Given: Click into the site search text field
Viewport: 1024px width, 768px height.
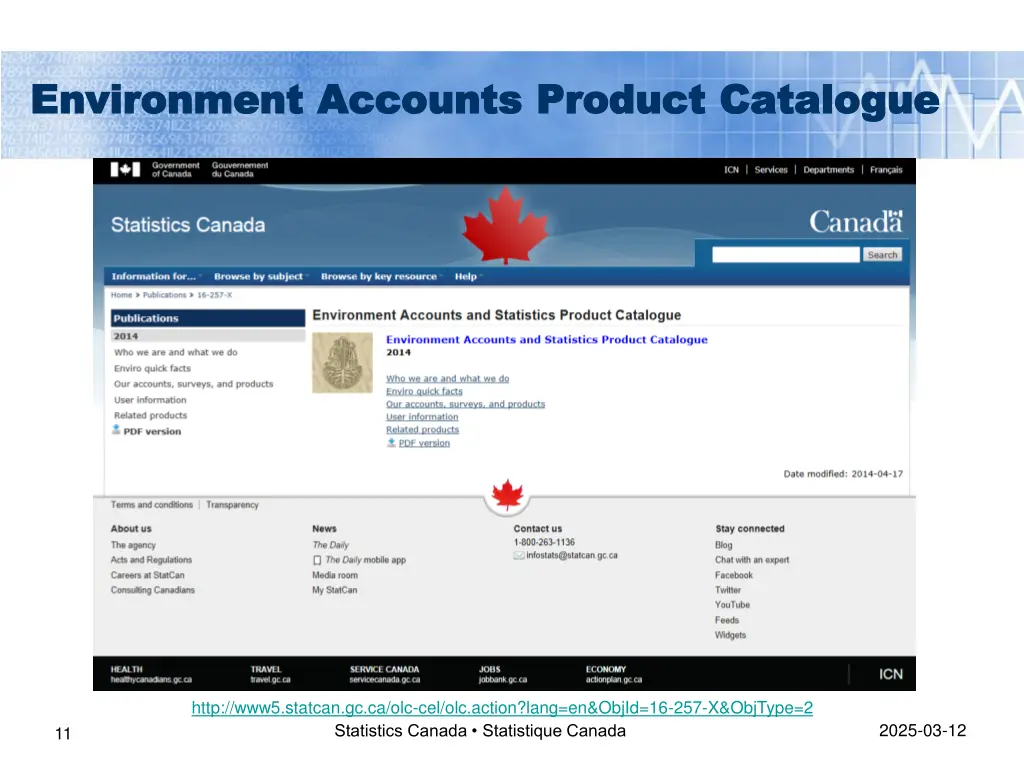Looking at the screenshot, I should [x=786, y=255].
